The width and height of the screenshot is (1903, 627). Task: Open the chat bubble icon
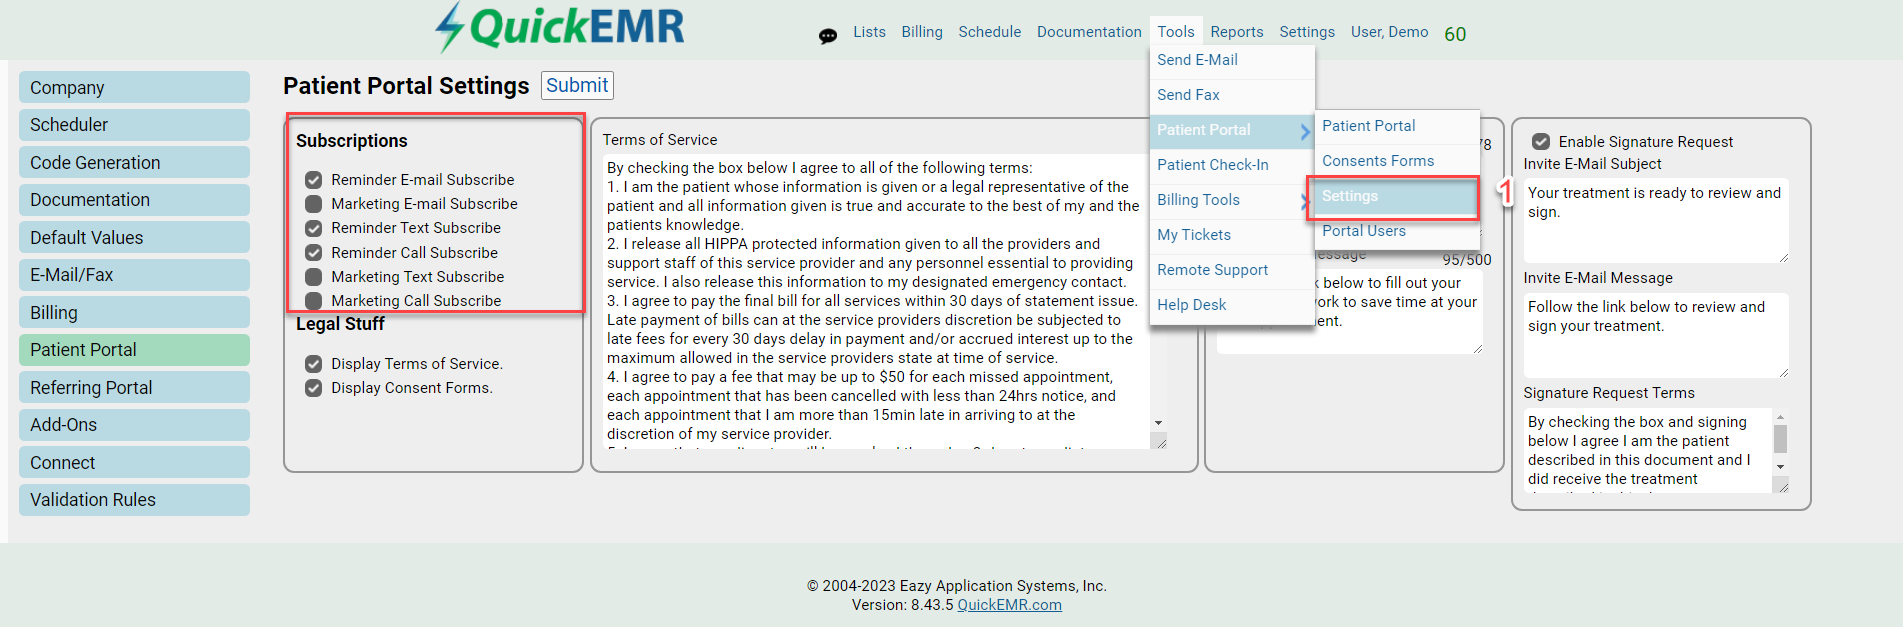tap(828, 36)
